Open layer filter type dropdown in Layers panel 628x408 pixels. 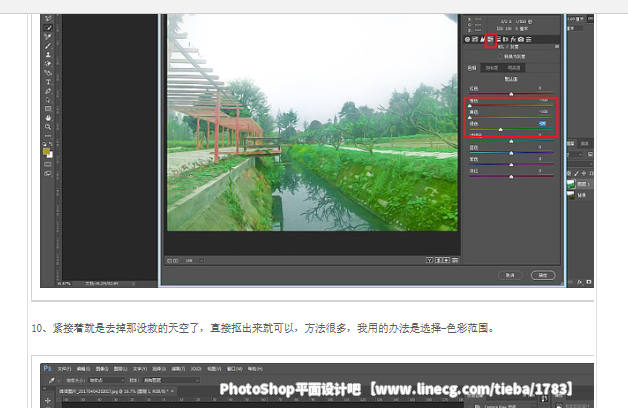pyautogui.click(x=575, y=154)
